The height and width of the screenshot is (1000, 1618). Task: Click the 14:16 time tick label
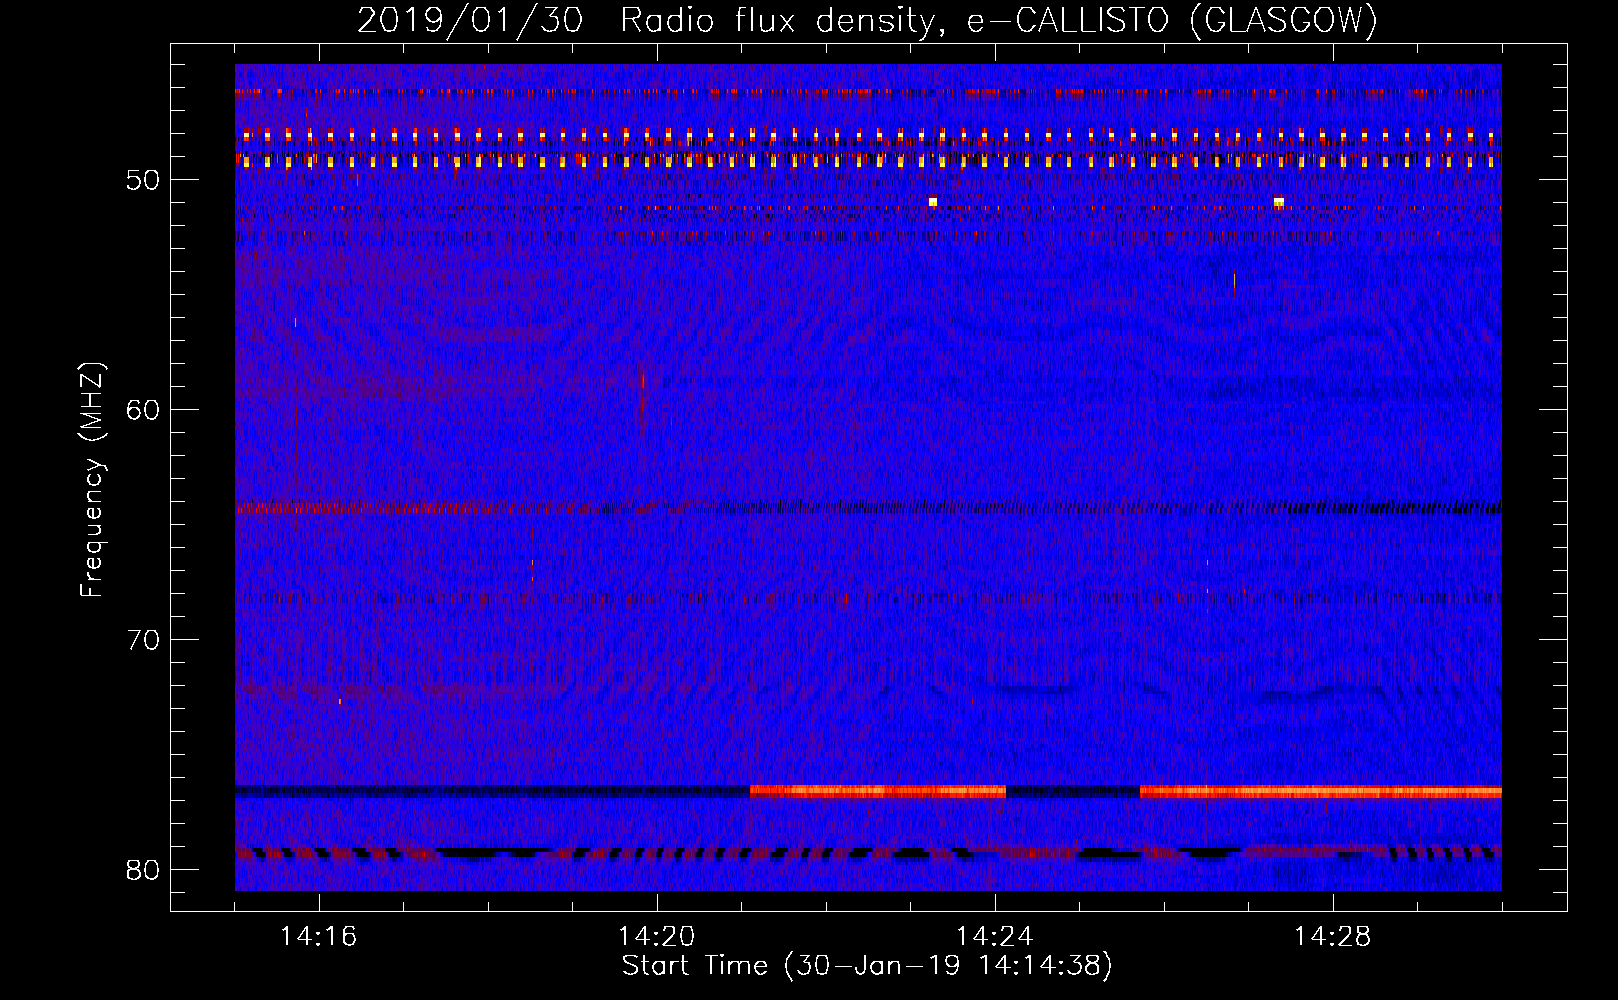coord(318,937)
